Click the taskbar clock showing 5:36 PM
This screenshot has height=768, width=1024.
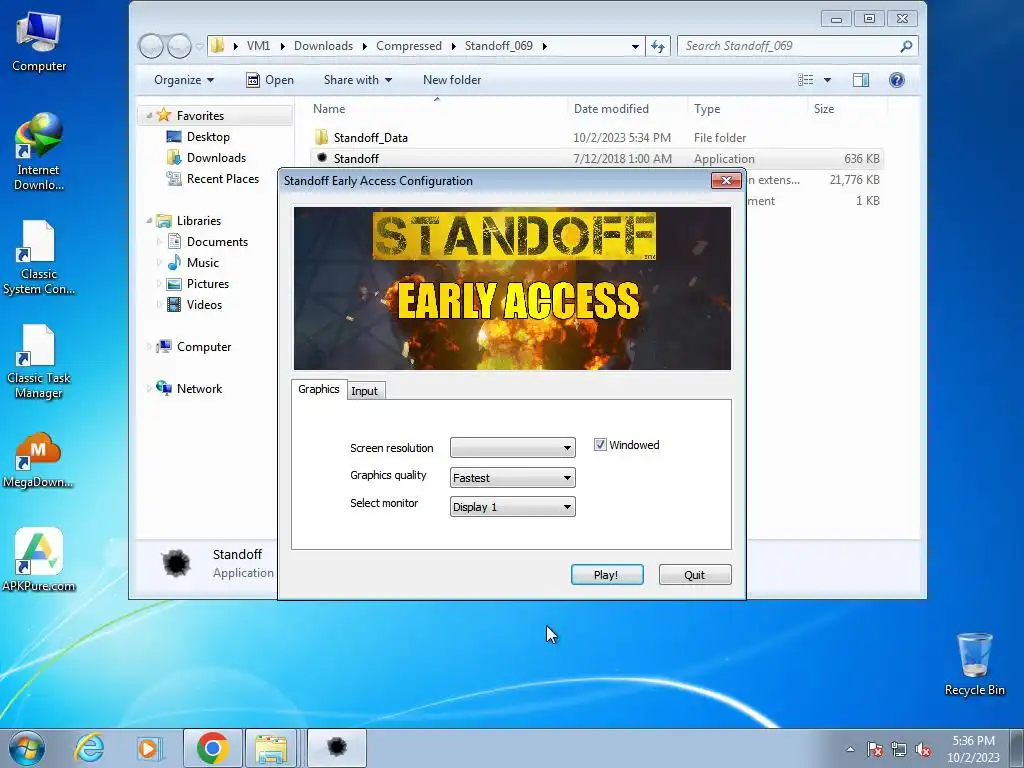point(973,749)
